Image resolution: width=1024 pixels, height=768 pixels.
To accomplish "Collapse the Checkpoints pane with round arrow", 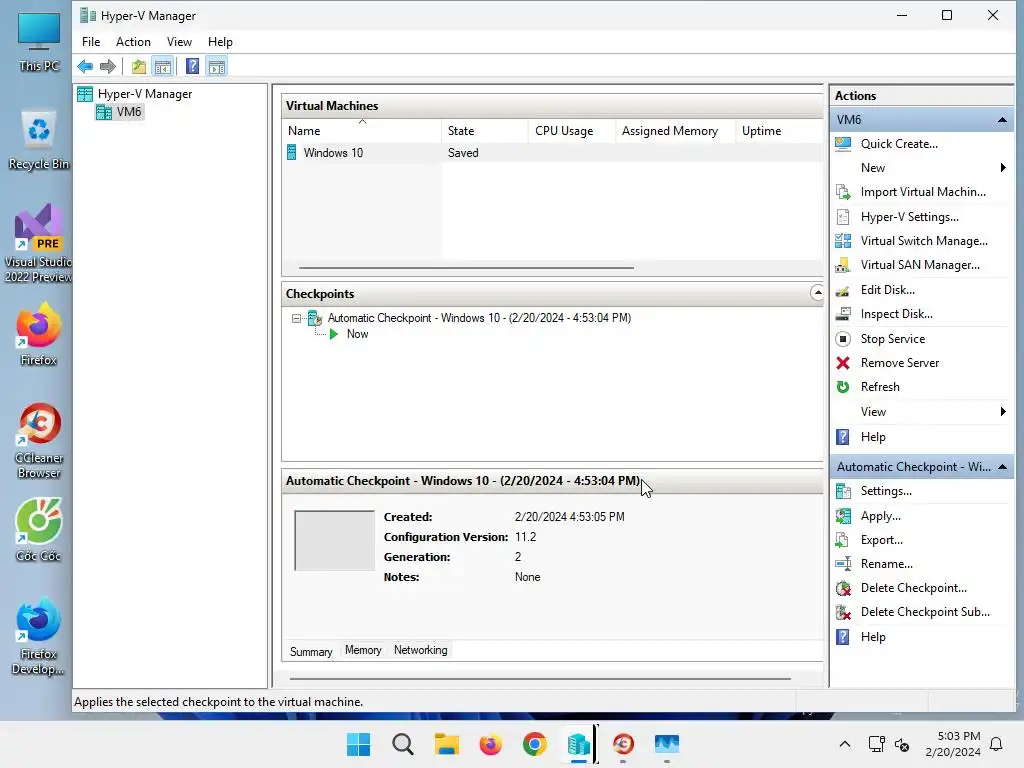I will pyautogui.click(x=816, y=293).
